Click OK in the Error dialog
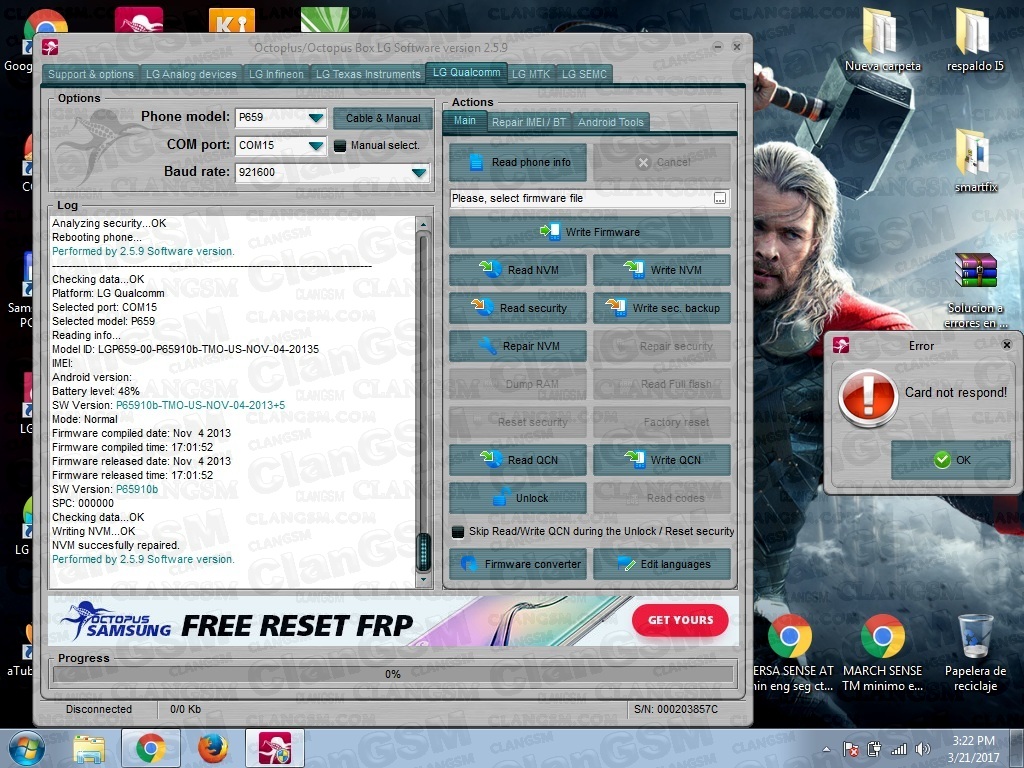Screen dimensions: 1024x768 coord(951,460)
